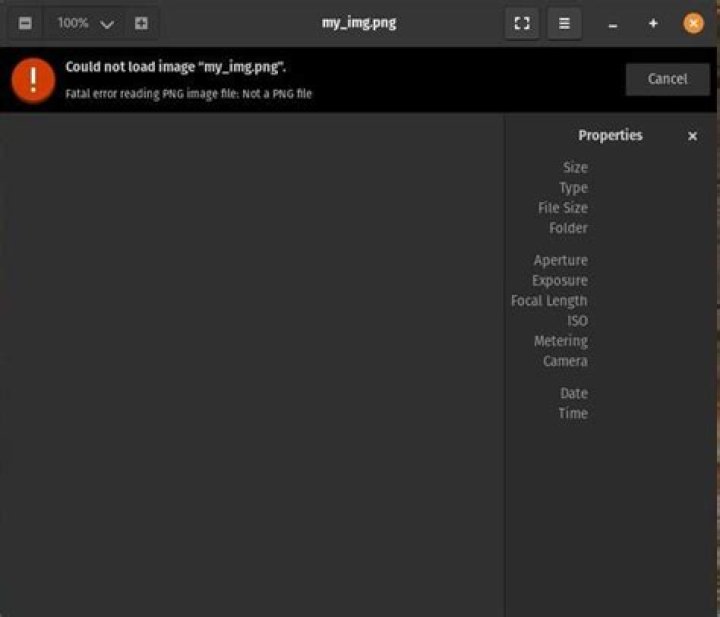The image size is (720, 617).
Task: Click the Time property label
Action: coord(573,414)
